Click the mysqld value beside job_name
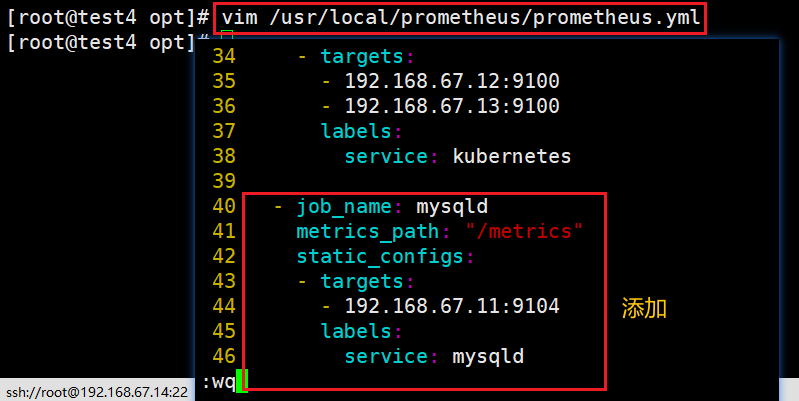The height and width of the screenshot is (401, 799). [452, 207]
